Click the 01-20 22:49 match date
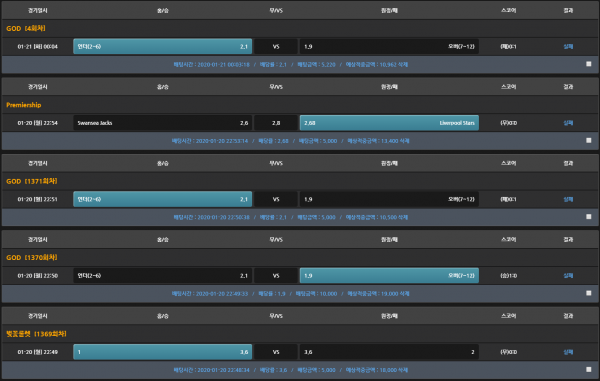Viewport: 600px width, 381px height. 38,352
